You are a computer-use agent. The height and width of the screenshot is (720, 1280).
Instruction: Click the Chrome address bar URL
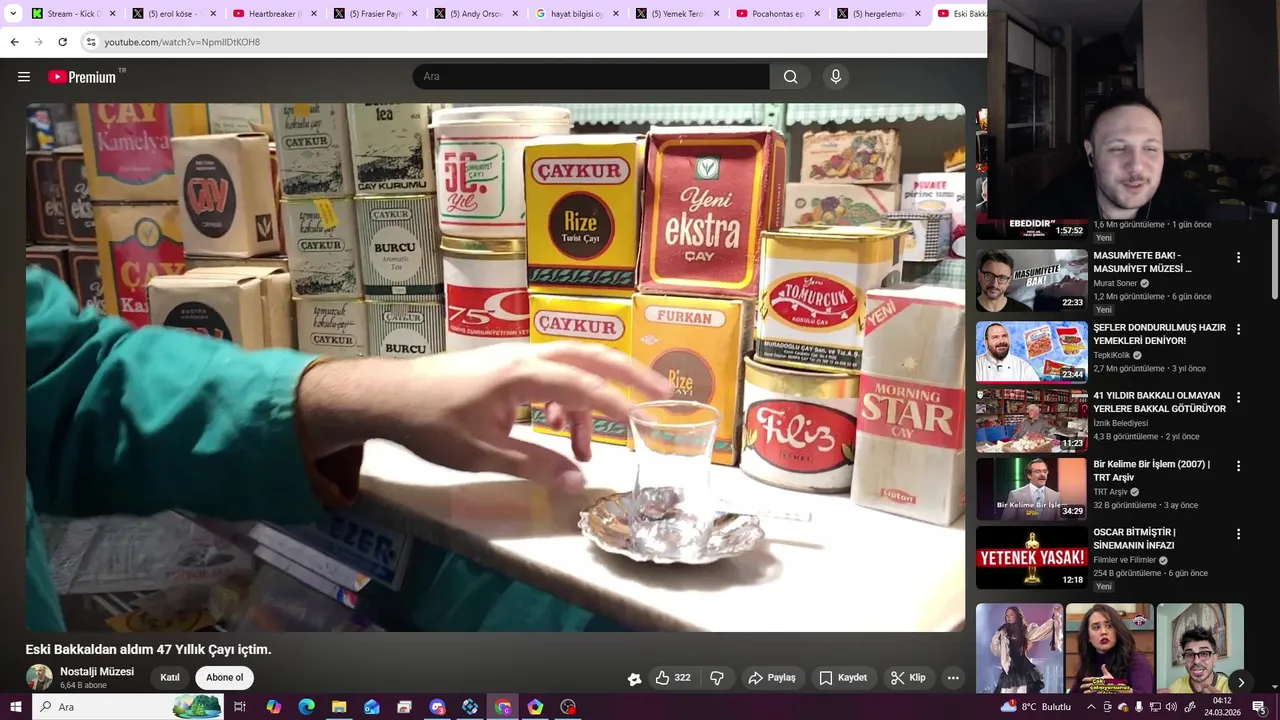point(182,42)
